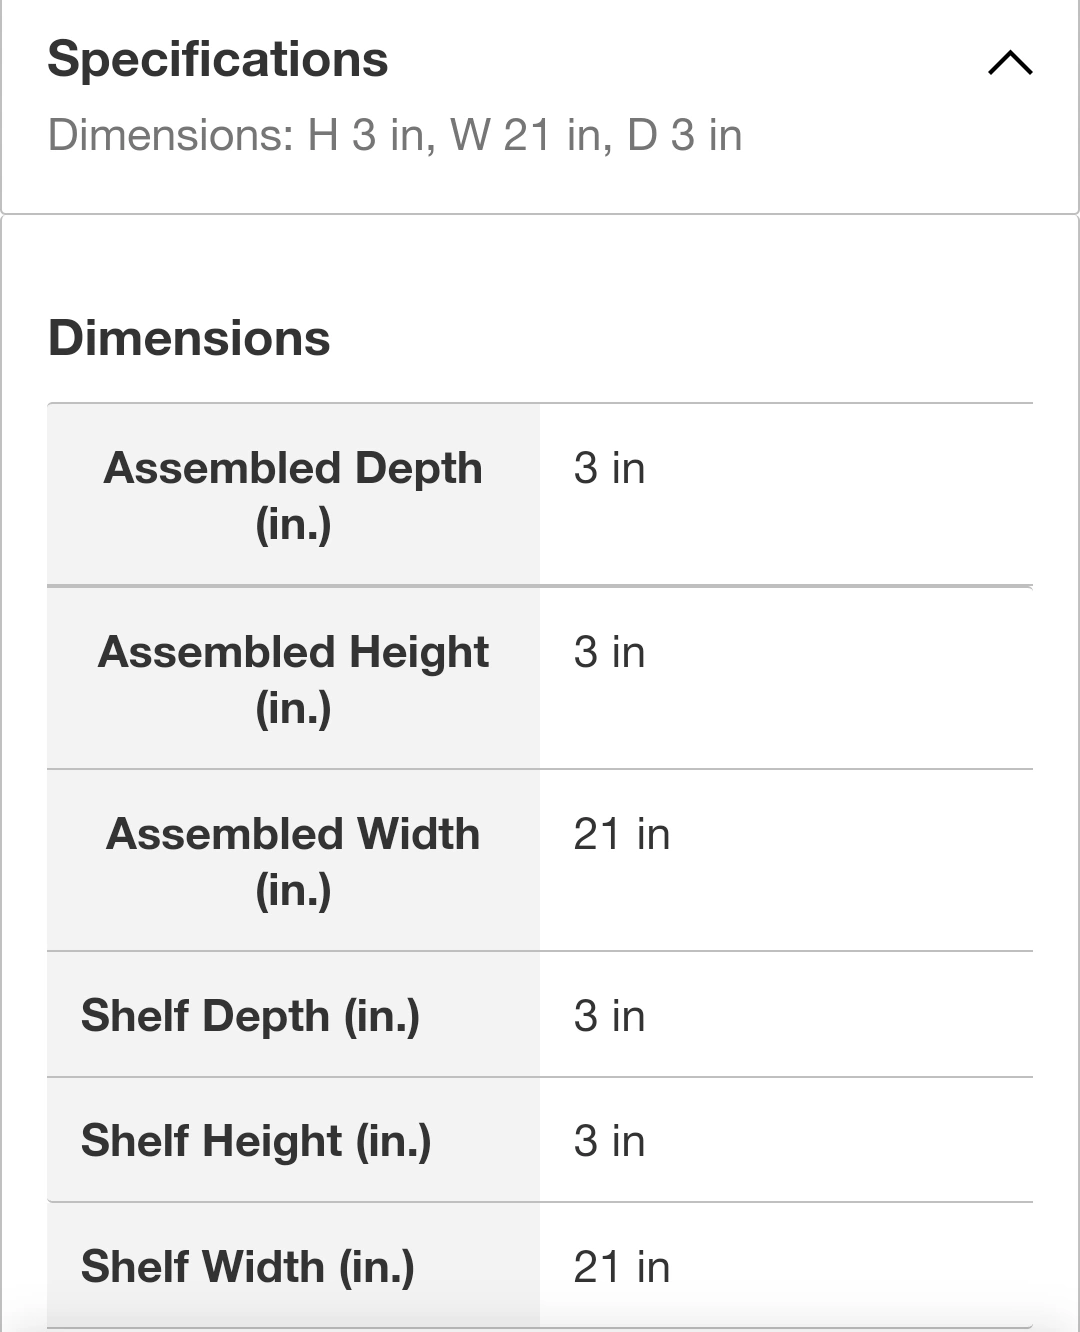This screenshot has height=1332, width=1080.
Task: Collapse the Specifications section chevron
Action: coord(1010,63)
